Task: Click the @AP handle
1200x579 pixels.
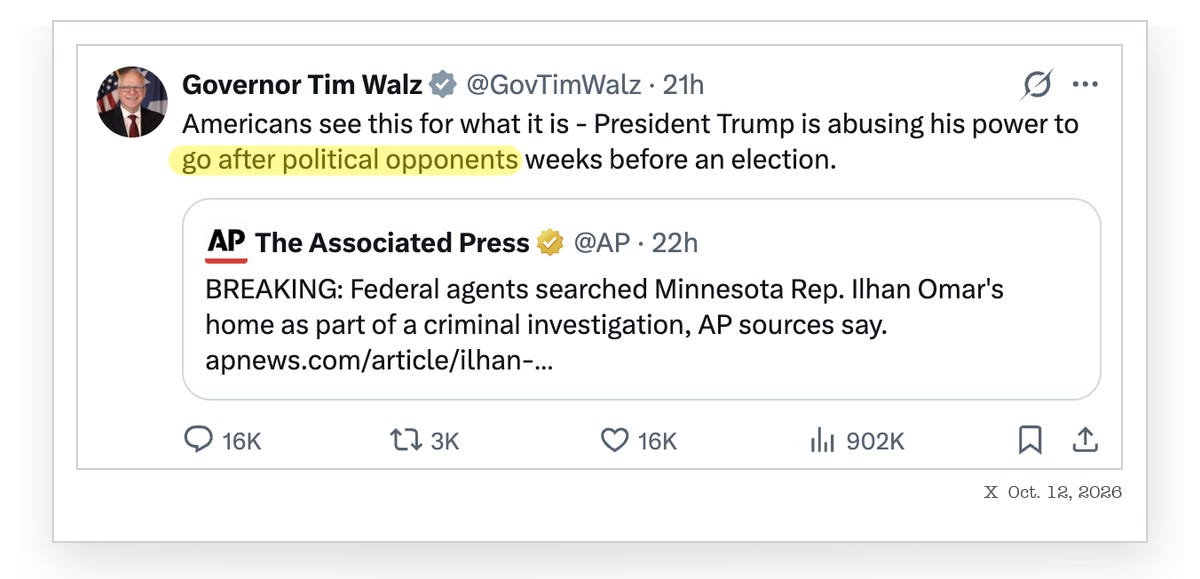Action: tap(600, 242)
